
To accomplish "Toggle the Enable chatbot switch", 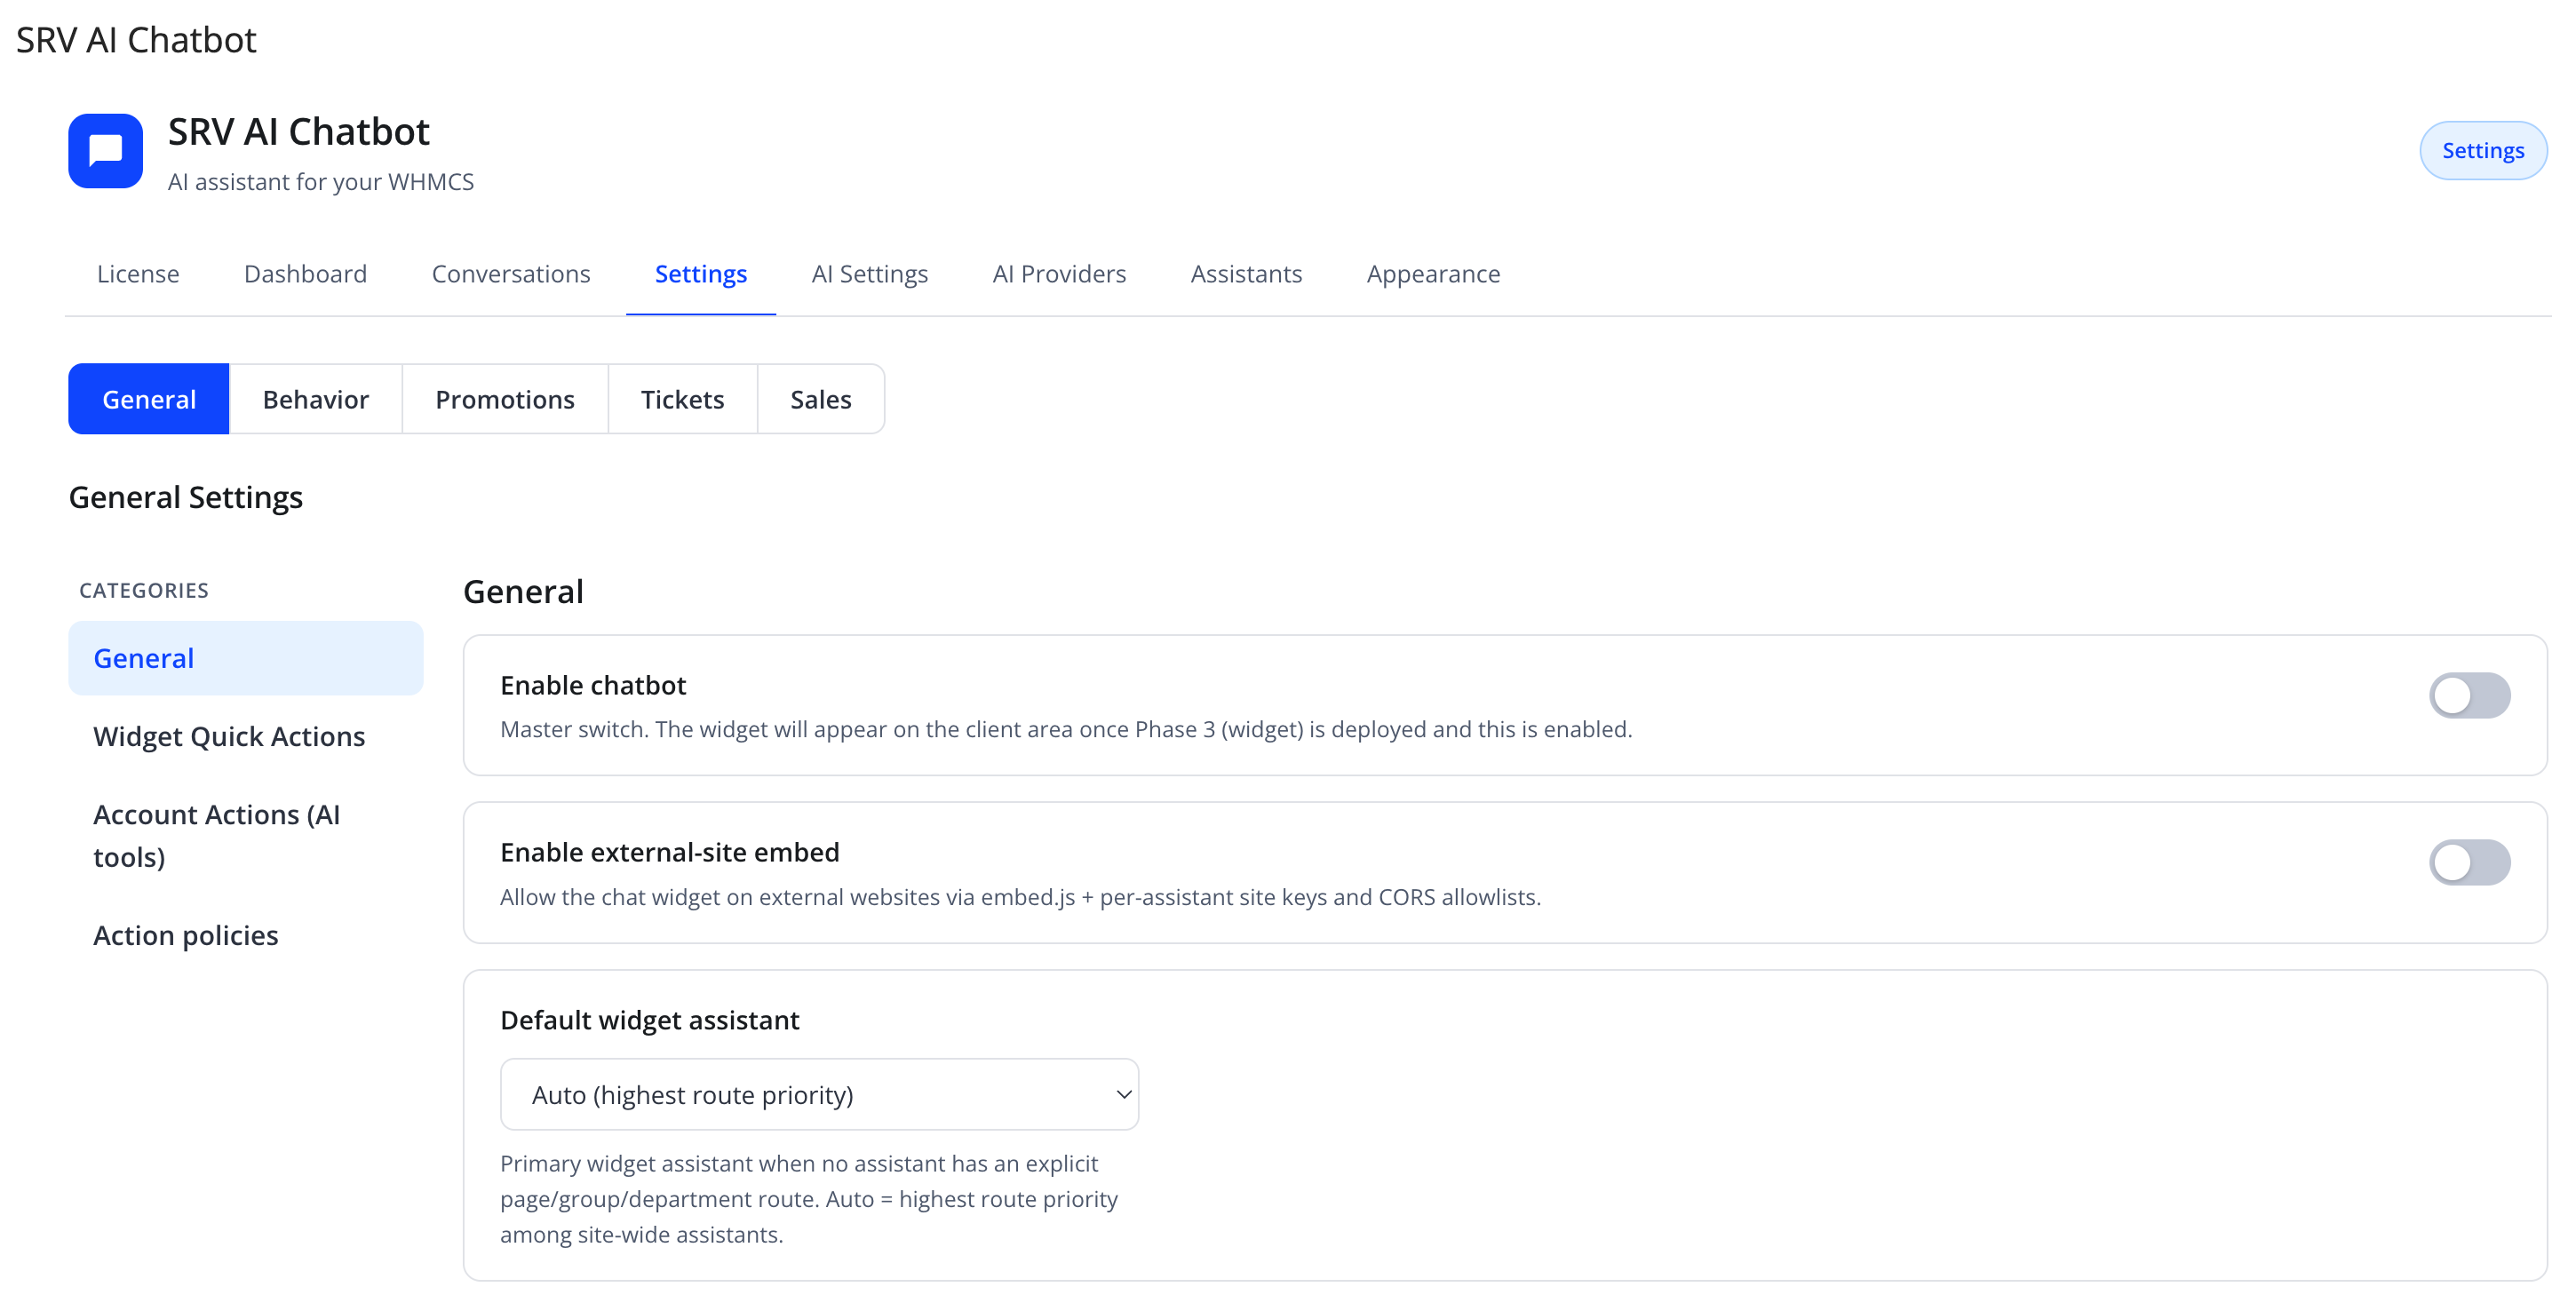I will [2469, 695].
